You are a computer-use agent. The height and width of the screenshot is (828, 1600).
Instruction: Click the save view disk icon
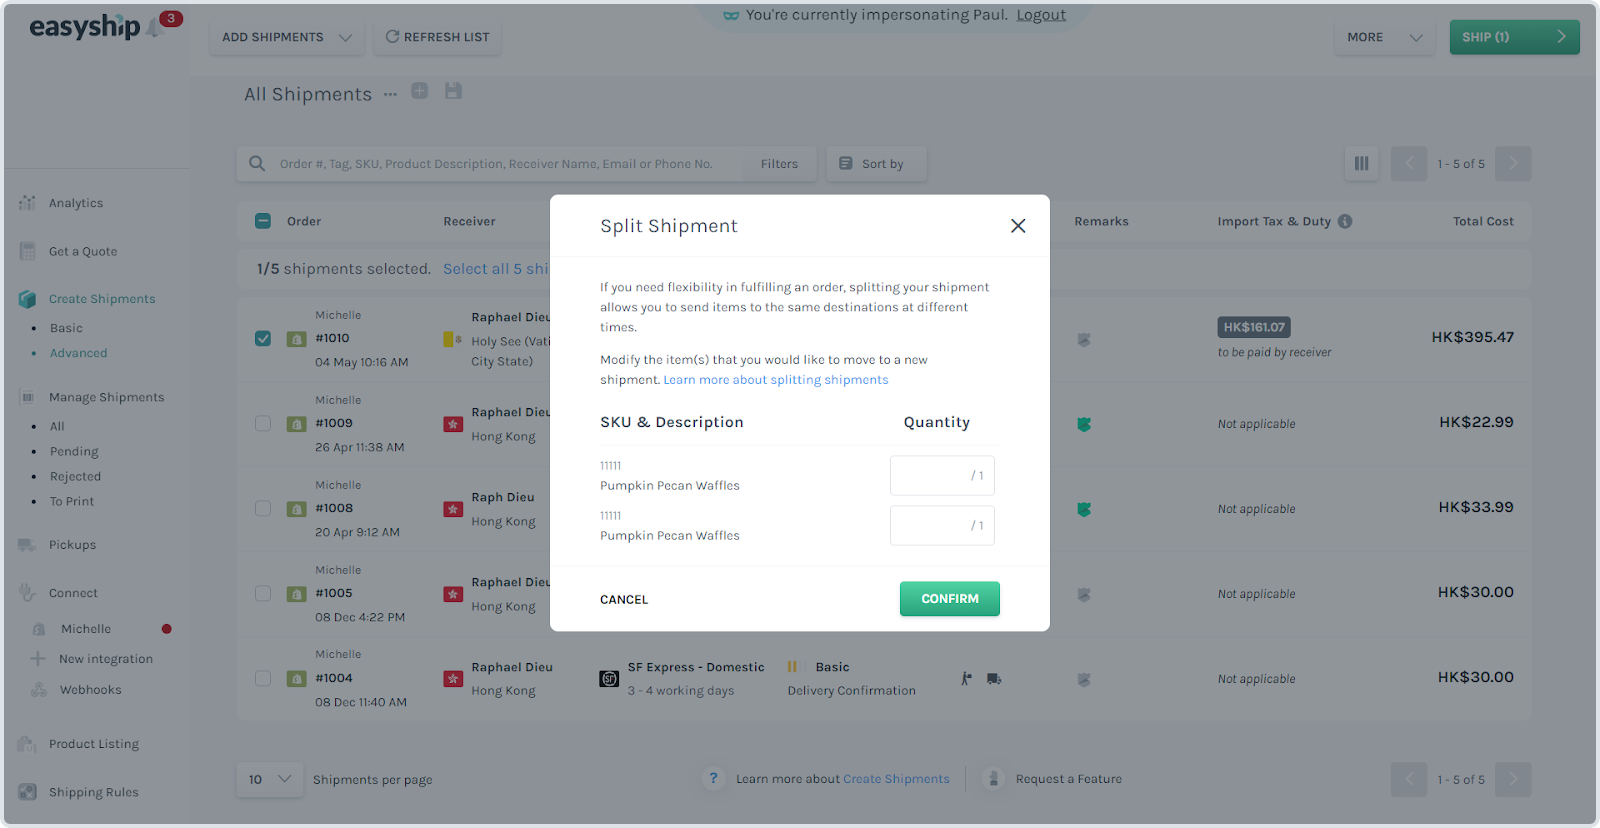(453, 91)
